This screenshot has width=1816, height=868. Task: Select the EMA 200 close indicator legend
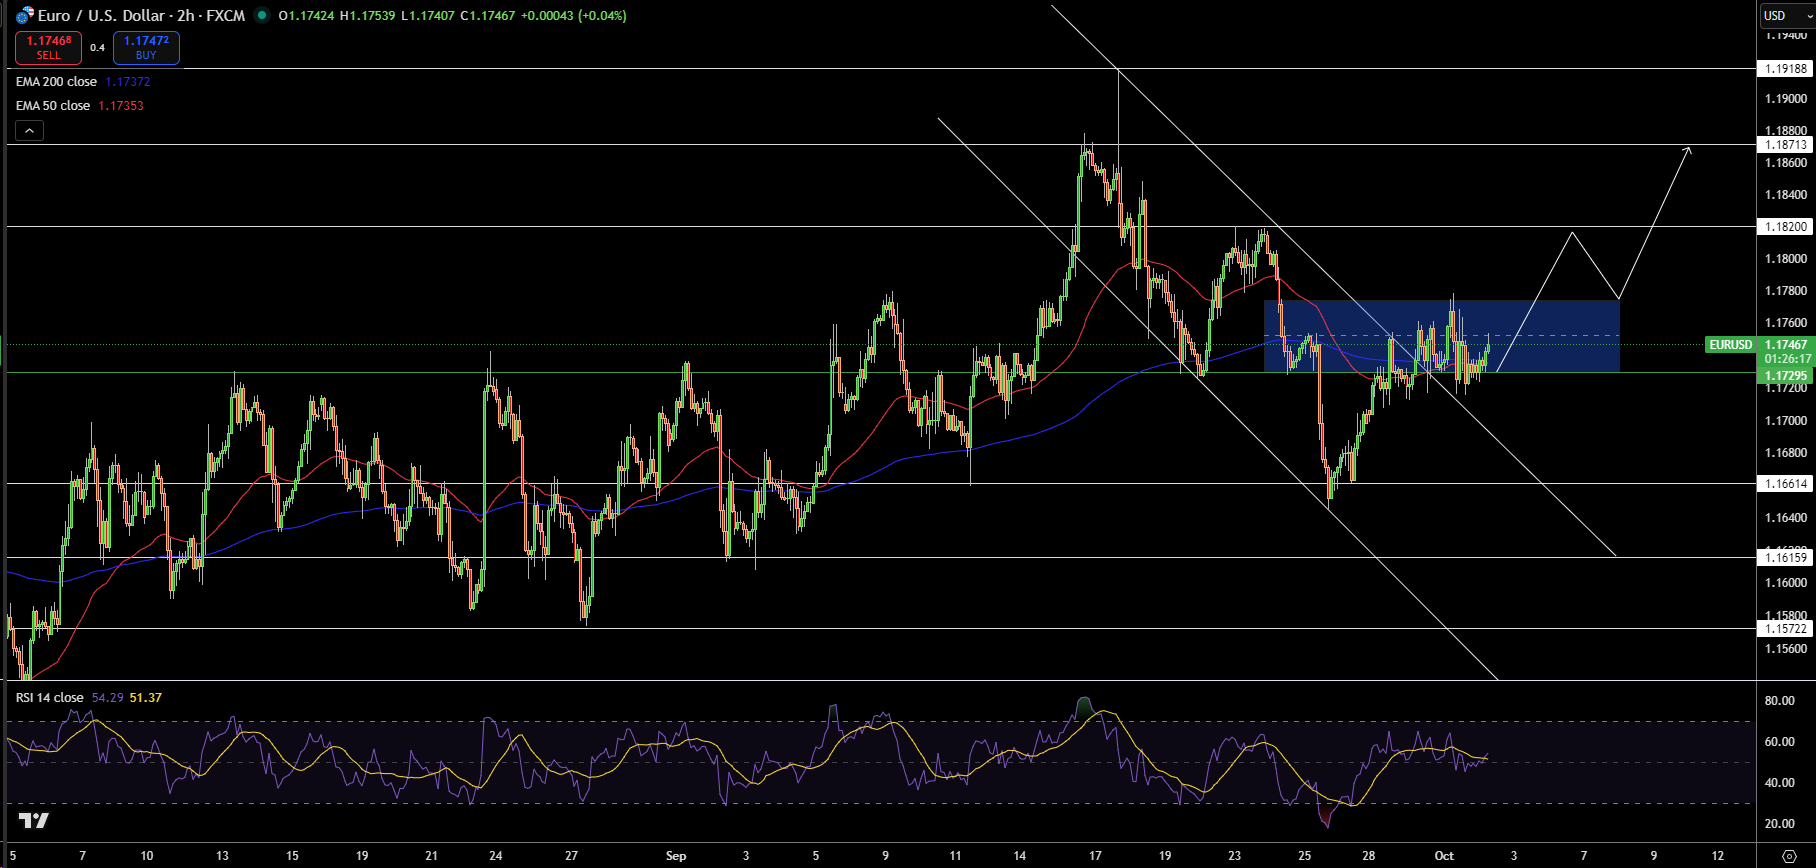[56, 82]
